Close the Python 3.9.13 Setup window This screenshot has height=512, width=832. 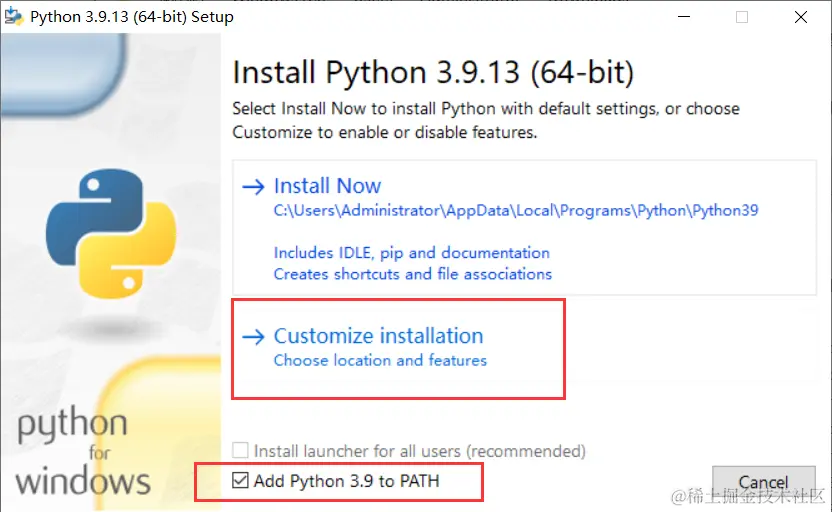(x=801, y=17)
